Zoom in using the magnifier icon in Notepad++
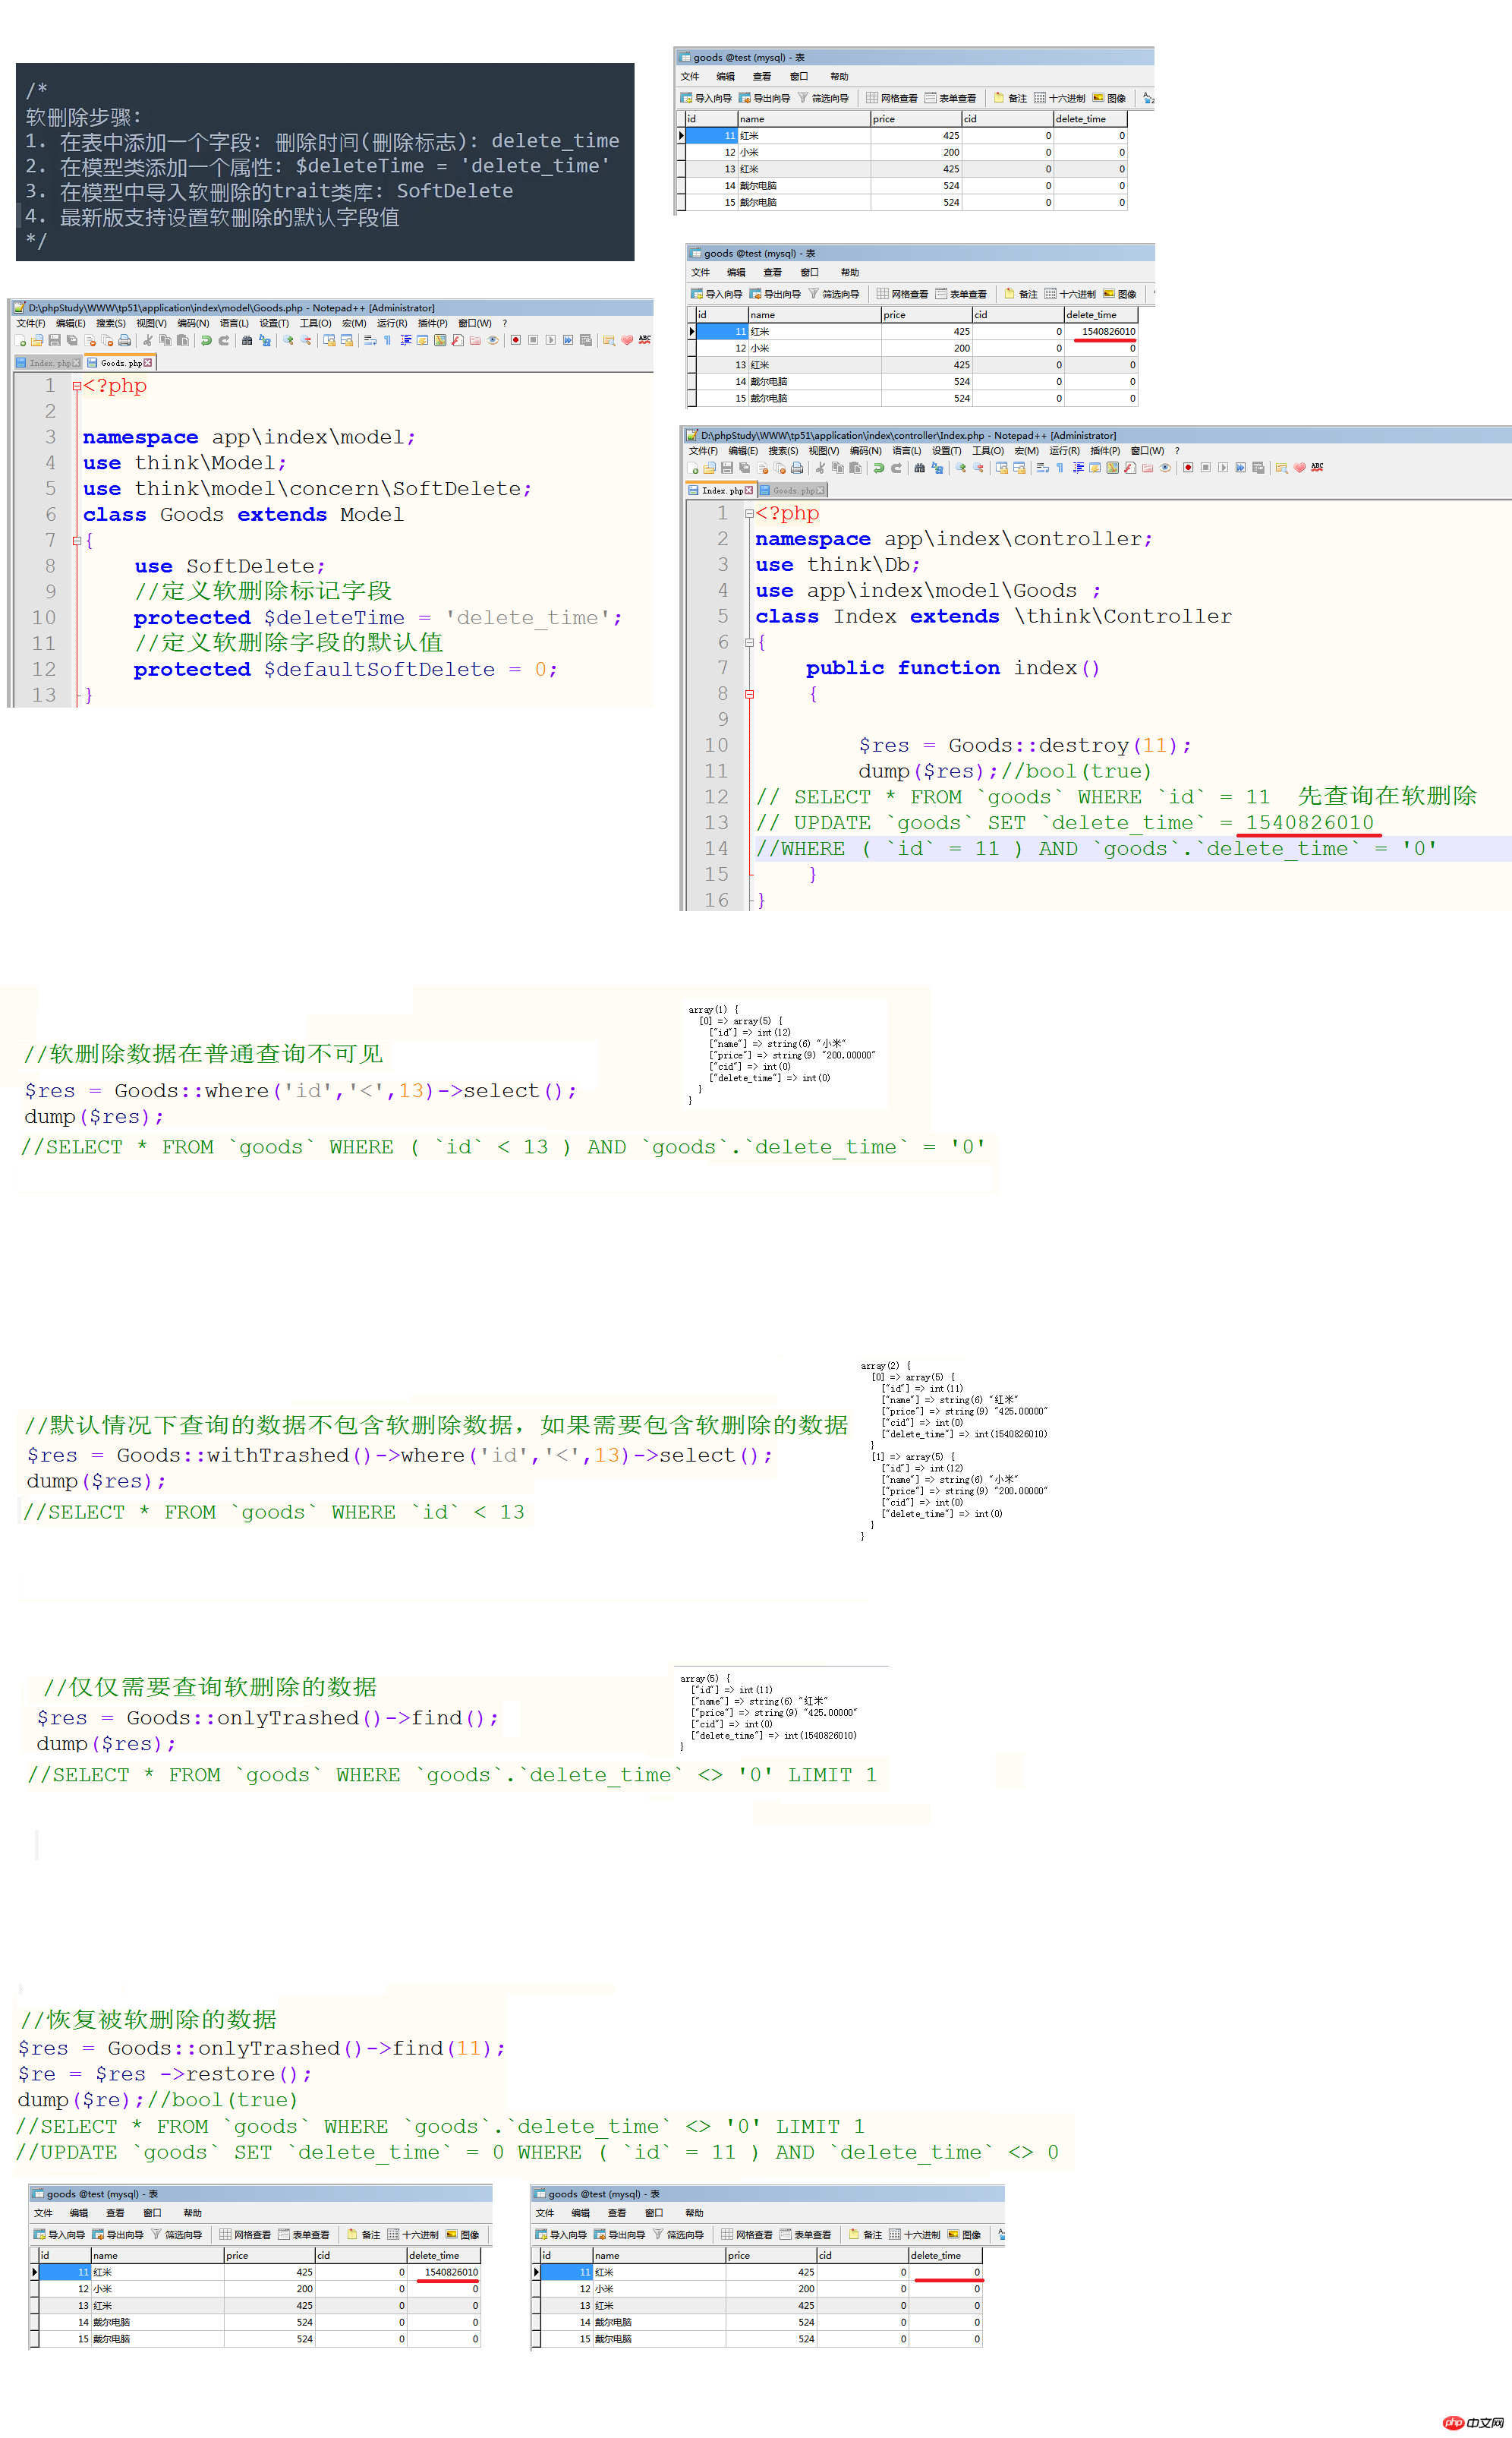 (x=287, y=341)
